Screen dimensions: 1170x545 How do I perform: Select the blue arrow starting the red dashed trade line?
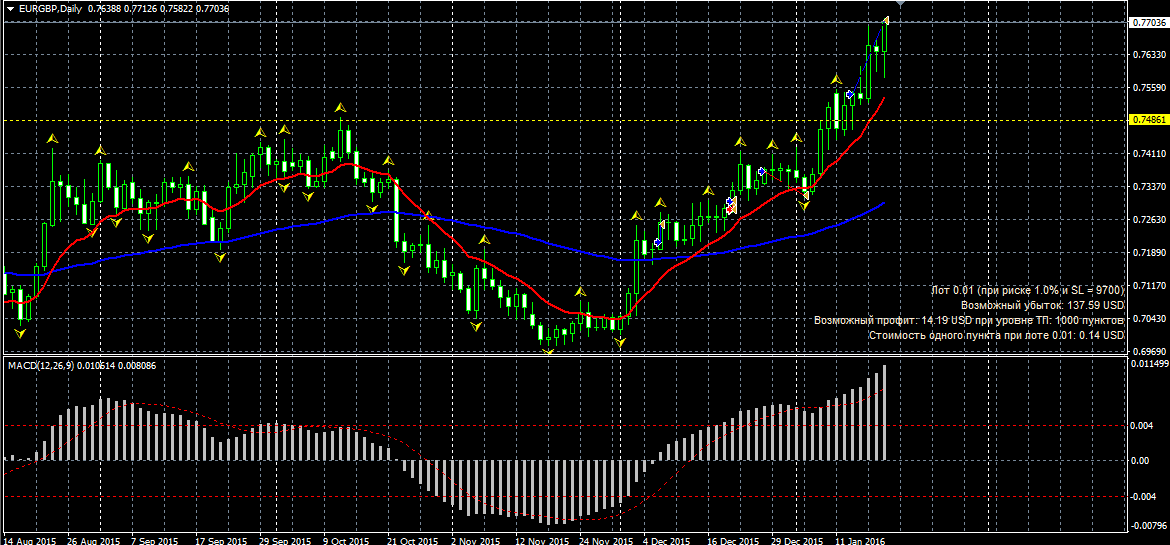coord(761,172)
